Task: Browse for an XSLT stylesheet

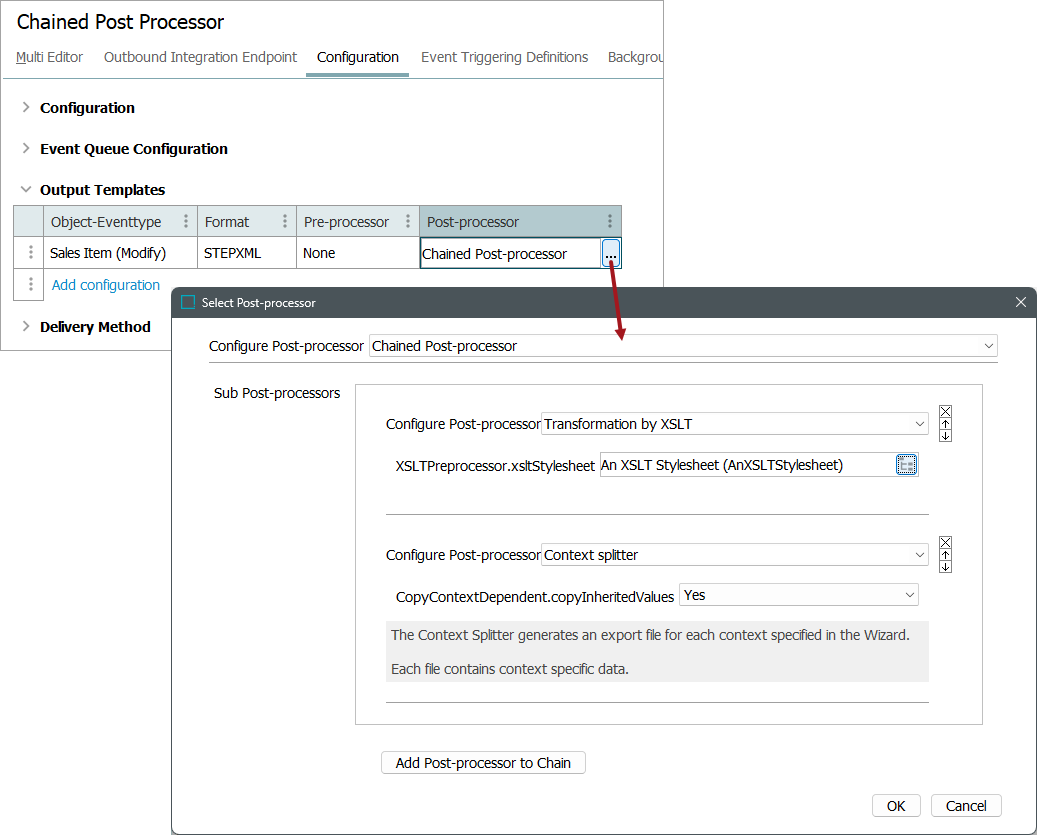Action: coord(906,464)
